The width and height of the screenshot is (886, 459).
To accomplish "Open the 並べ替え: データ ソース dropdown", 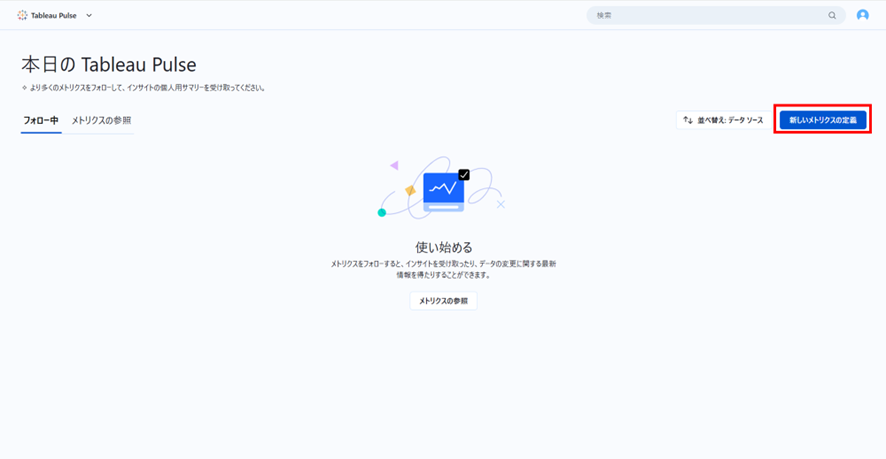I will pyautogui.click(x=723, y=120).
